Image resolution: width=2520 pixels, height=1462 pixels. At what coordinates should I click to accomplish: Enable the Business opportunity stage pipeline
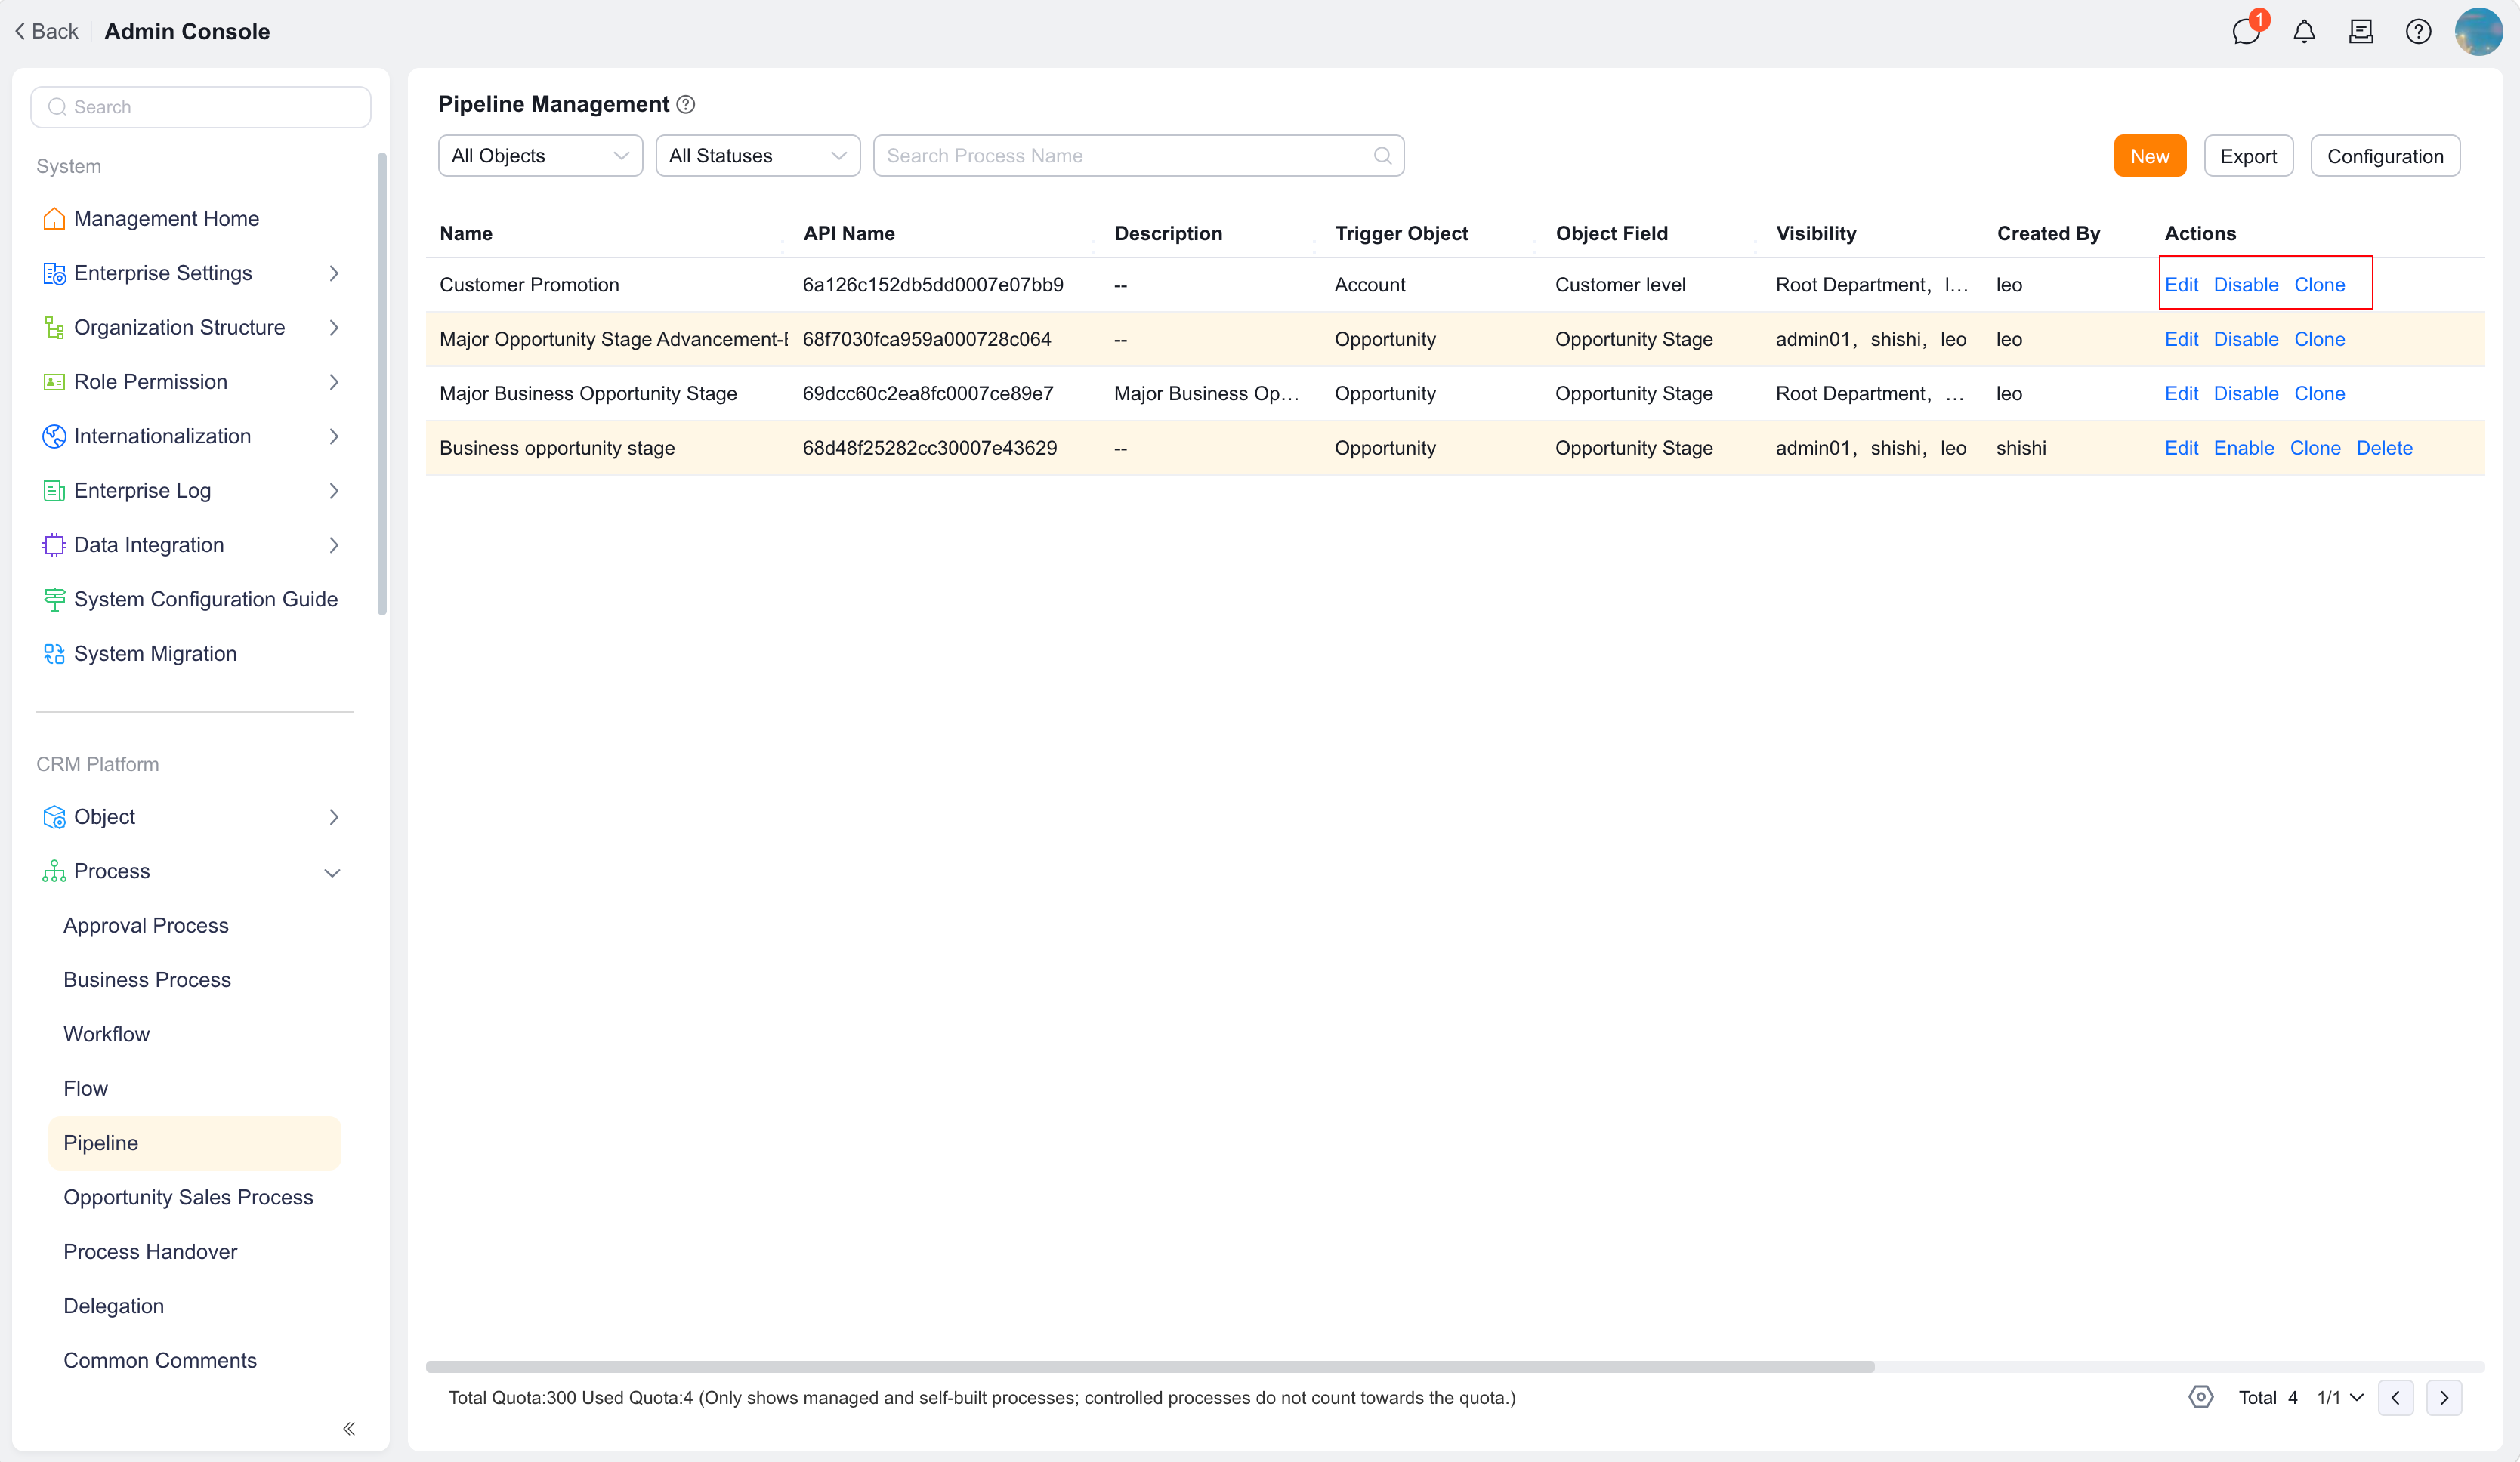pyautogui.click(x=2243, y=448)
